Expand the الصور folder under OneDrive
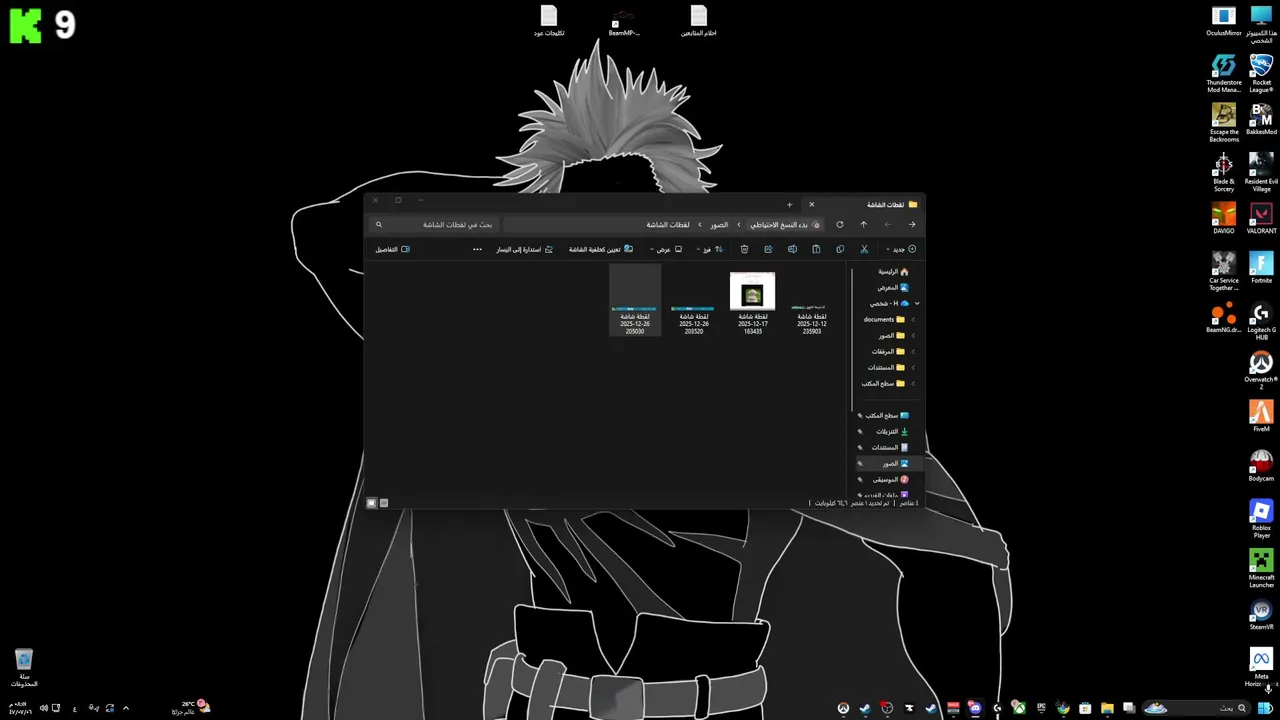Viewport: 1280px width, 720px height. (913, 335)
